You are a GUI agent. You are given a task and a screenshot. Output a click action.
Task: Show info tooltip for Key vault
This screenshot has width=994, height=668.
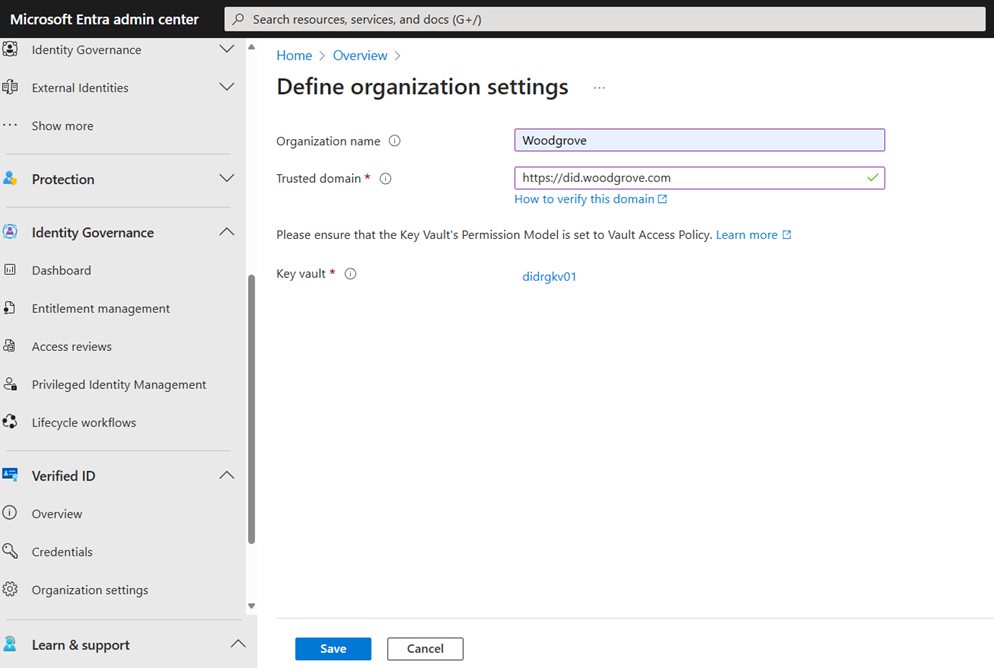(x=351, y=274)
